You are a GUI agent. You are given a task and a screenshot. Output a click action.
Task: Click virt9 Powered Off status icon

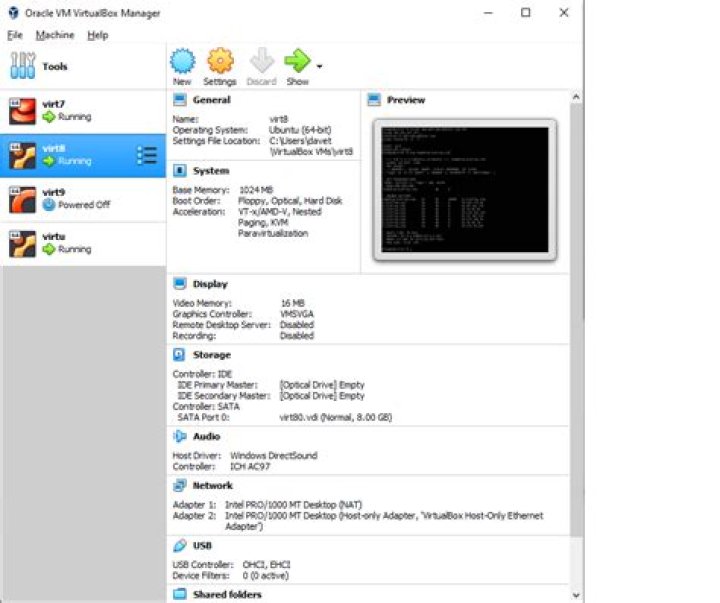pos(49,205)
